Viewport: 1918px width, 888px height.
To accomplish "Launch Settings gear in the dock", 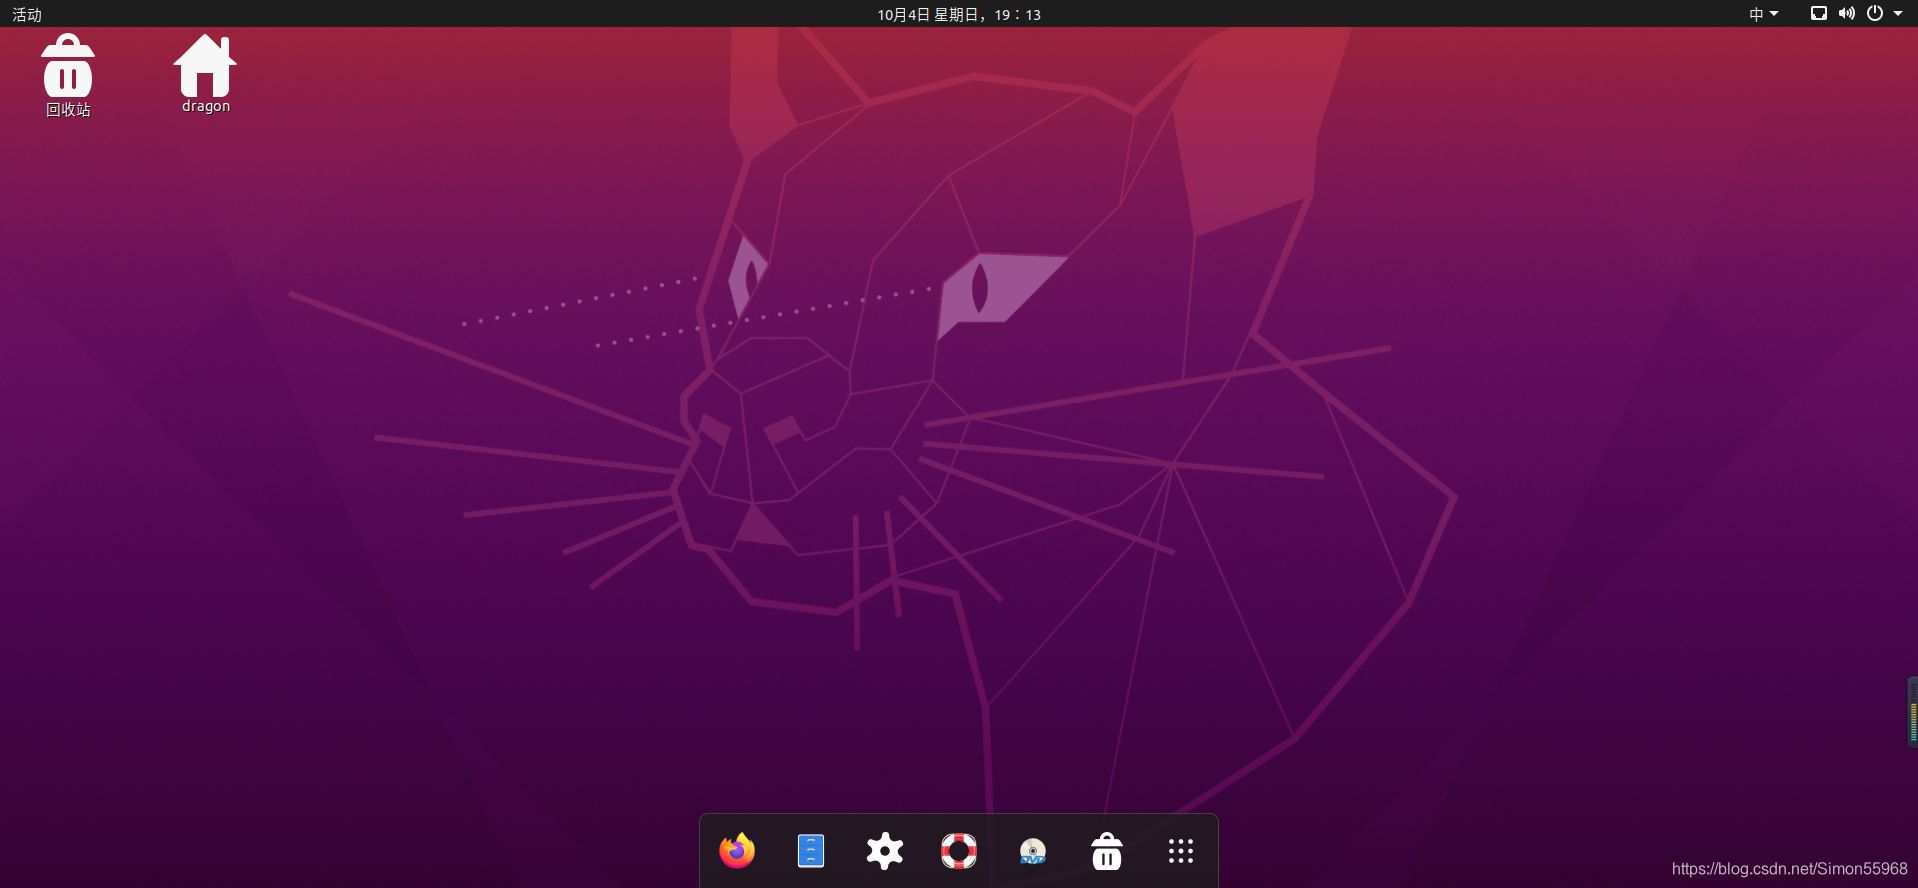I will pyautogui.click(x=885, y=851).
